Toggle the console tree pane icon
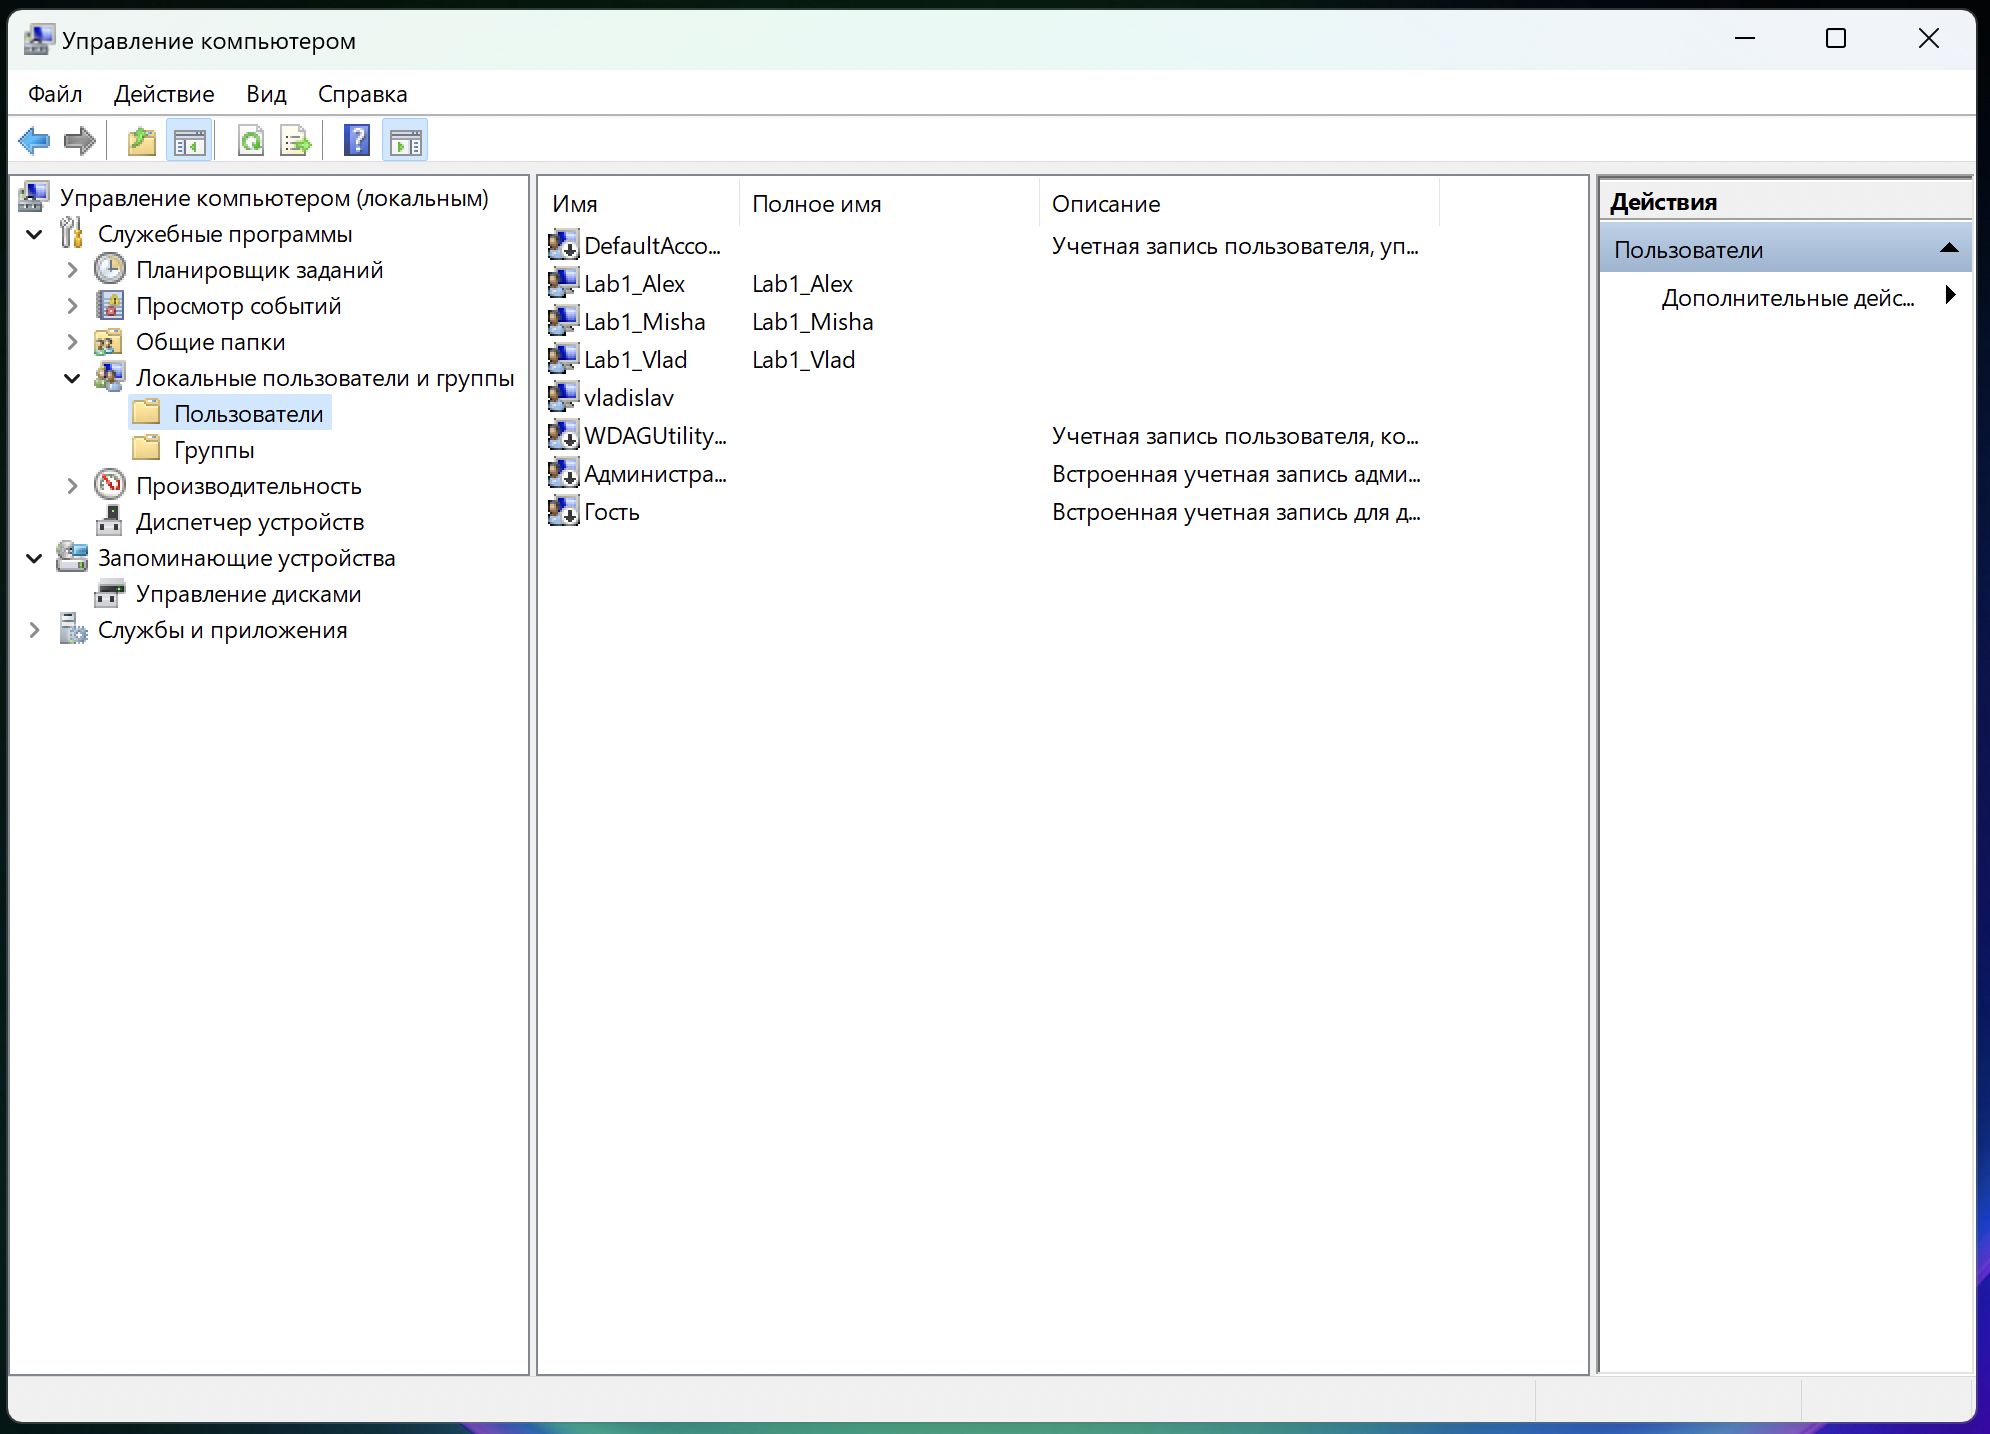The height and width of the screenshot is (1434, 1990). coord(189,141)
